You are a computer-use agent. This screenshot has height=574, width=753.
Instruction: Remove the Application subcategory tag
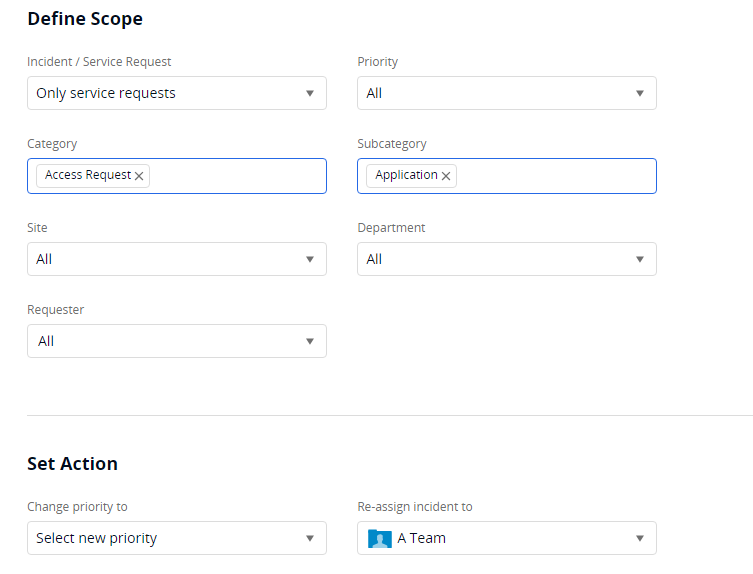446,176
